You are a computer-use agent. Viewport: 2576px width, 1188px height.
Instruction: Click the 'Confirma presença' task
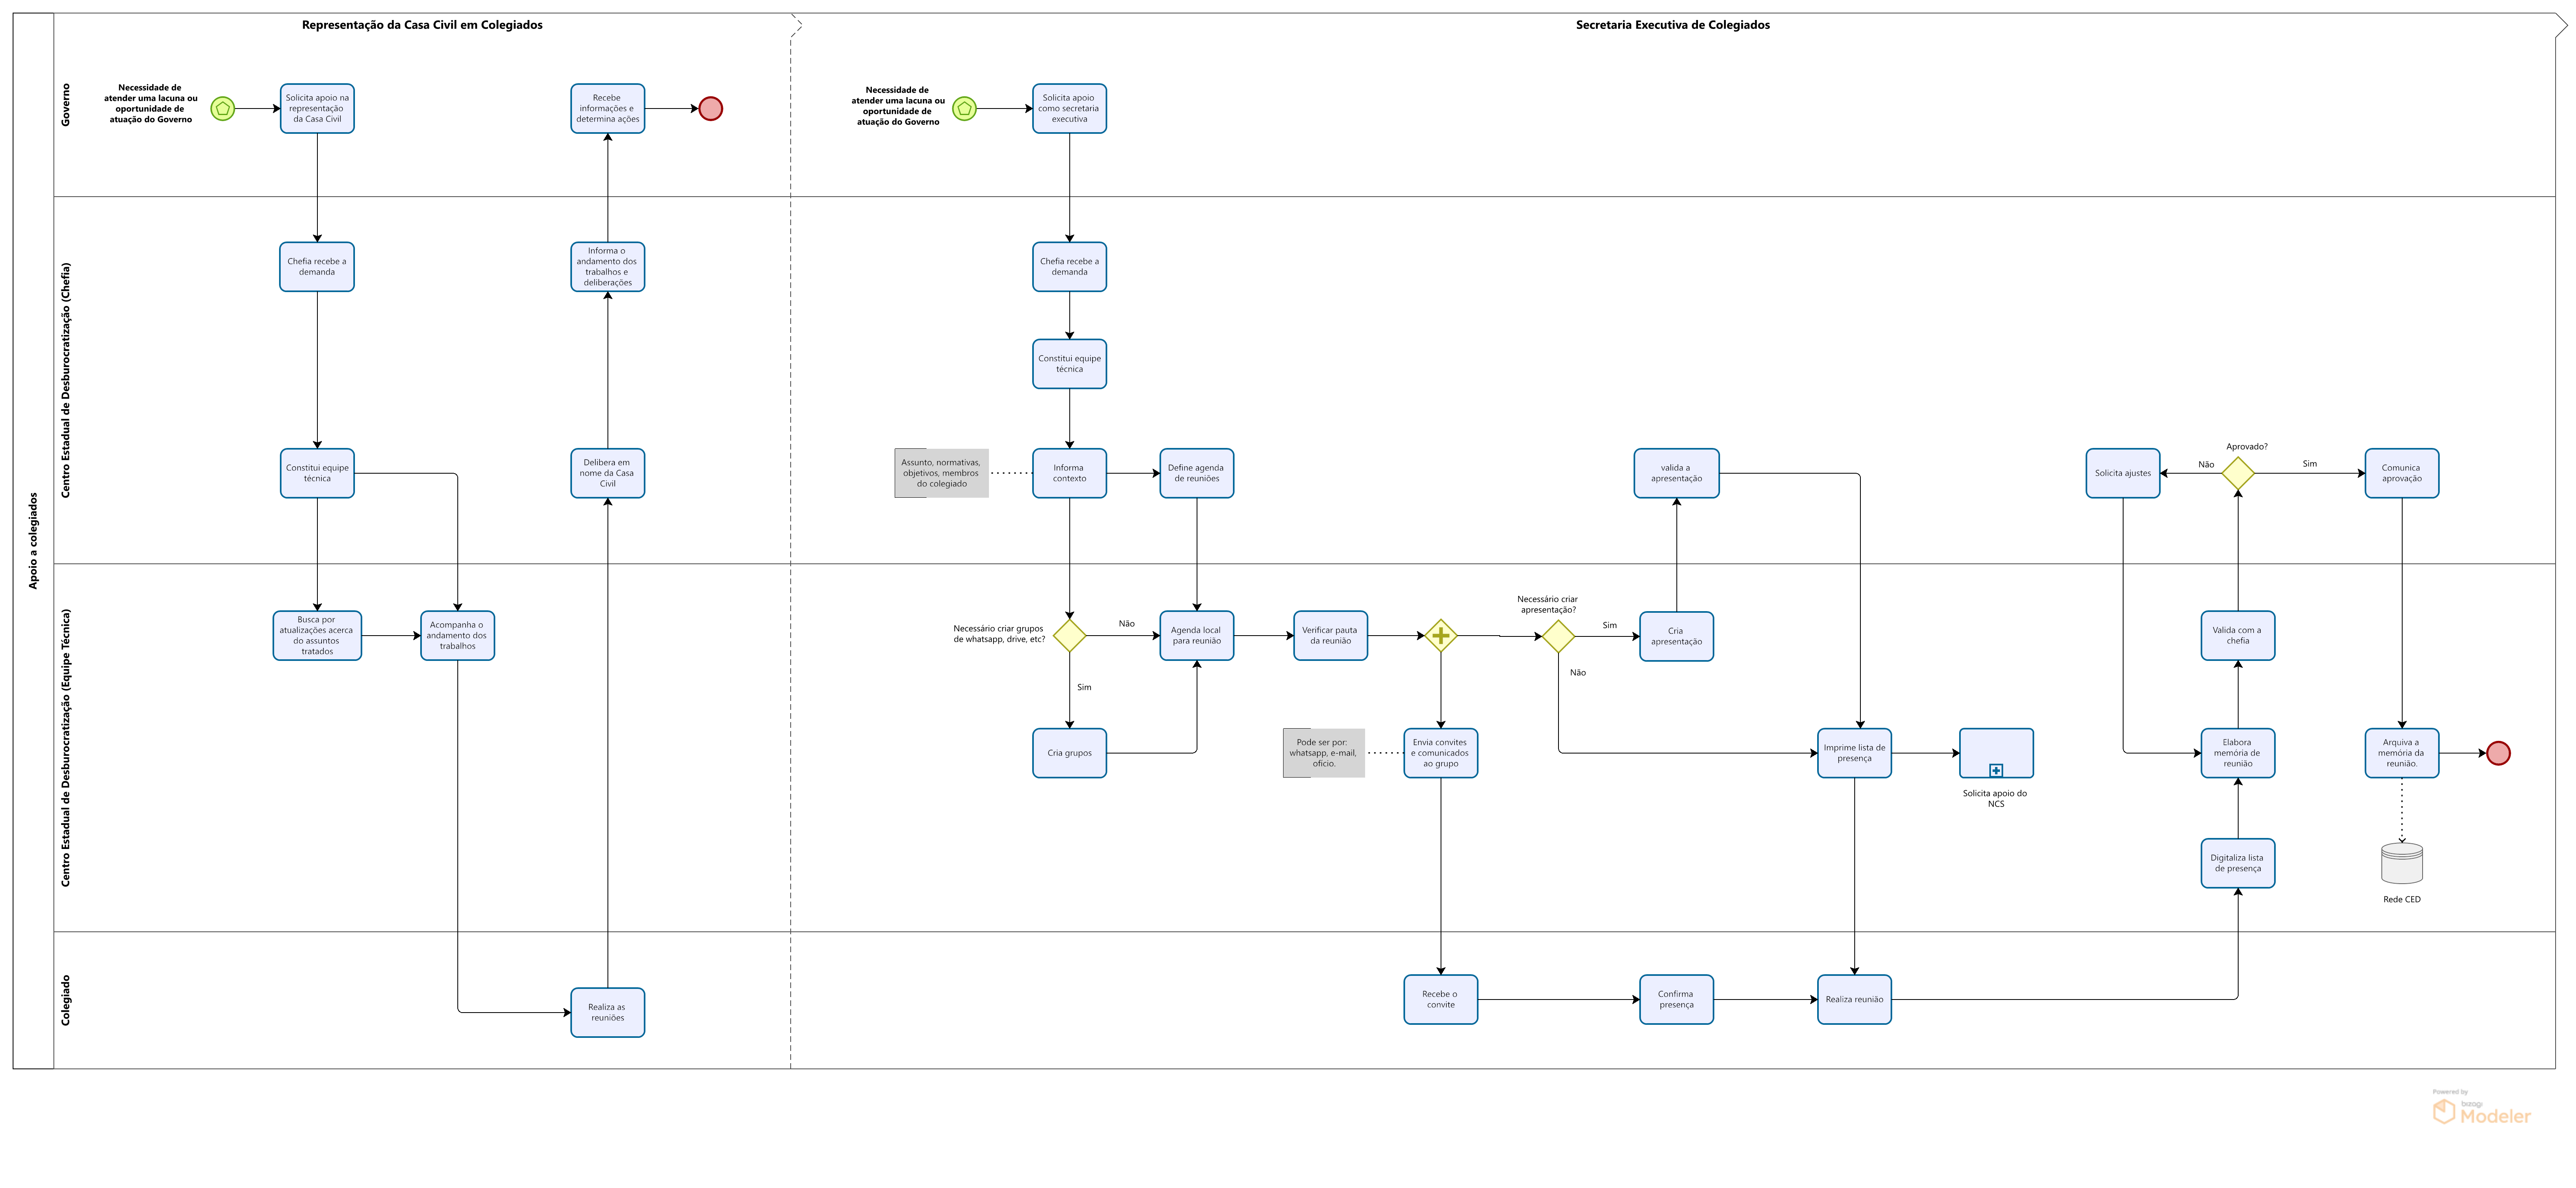point(1677,999)
